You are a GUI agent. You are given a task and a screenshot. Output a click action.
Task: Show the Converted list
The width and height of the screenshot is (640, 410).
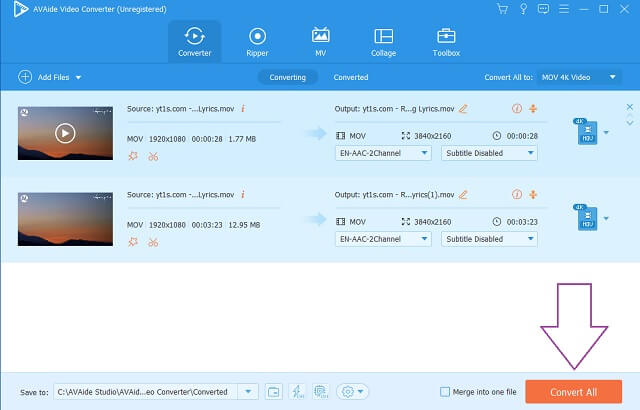(351, 77)
